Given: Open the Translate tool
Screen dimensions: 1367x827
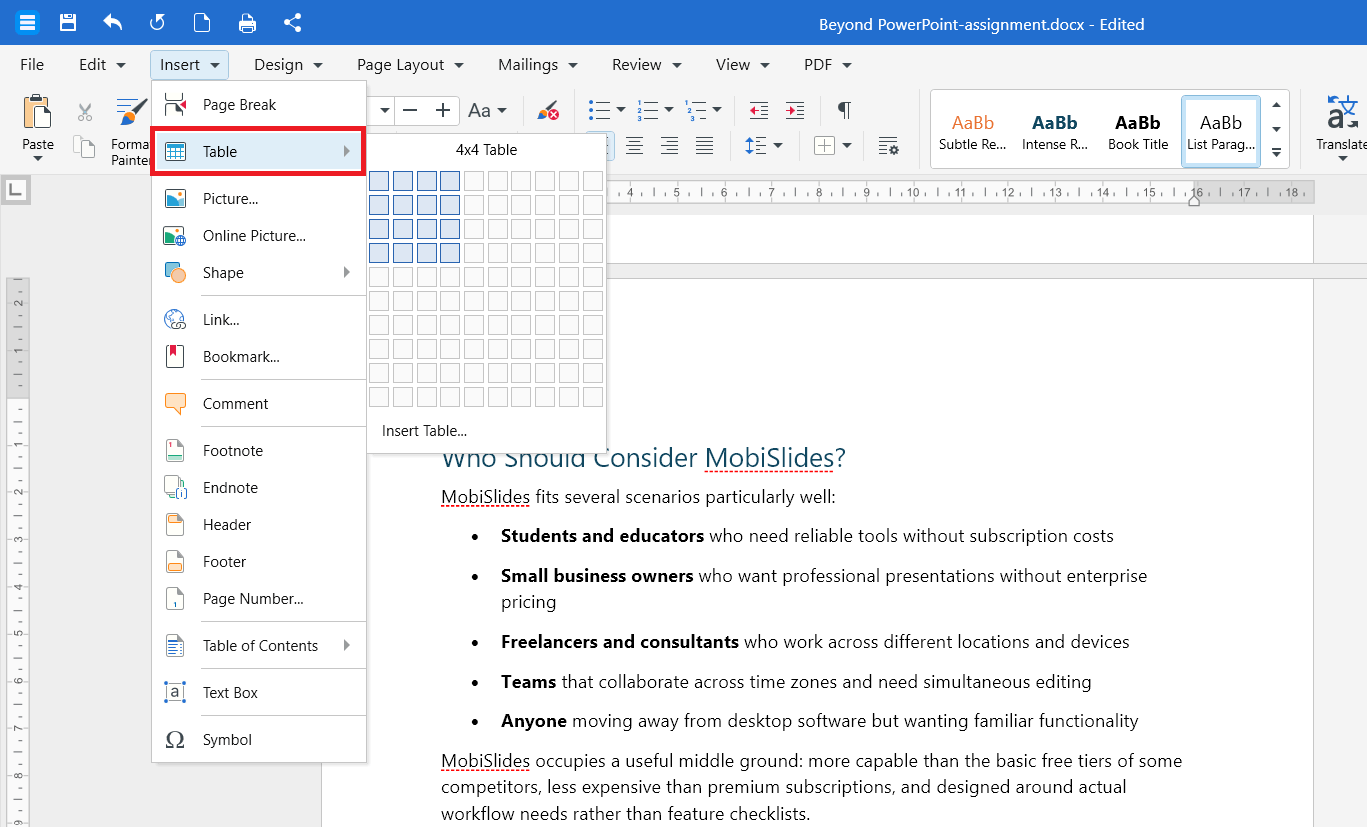Looking at the screenshot, I should (1341, 123).
